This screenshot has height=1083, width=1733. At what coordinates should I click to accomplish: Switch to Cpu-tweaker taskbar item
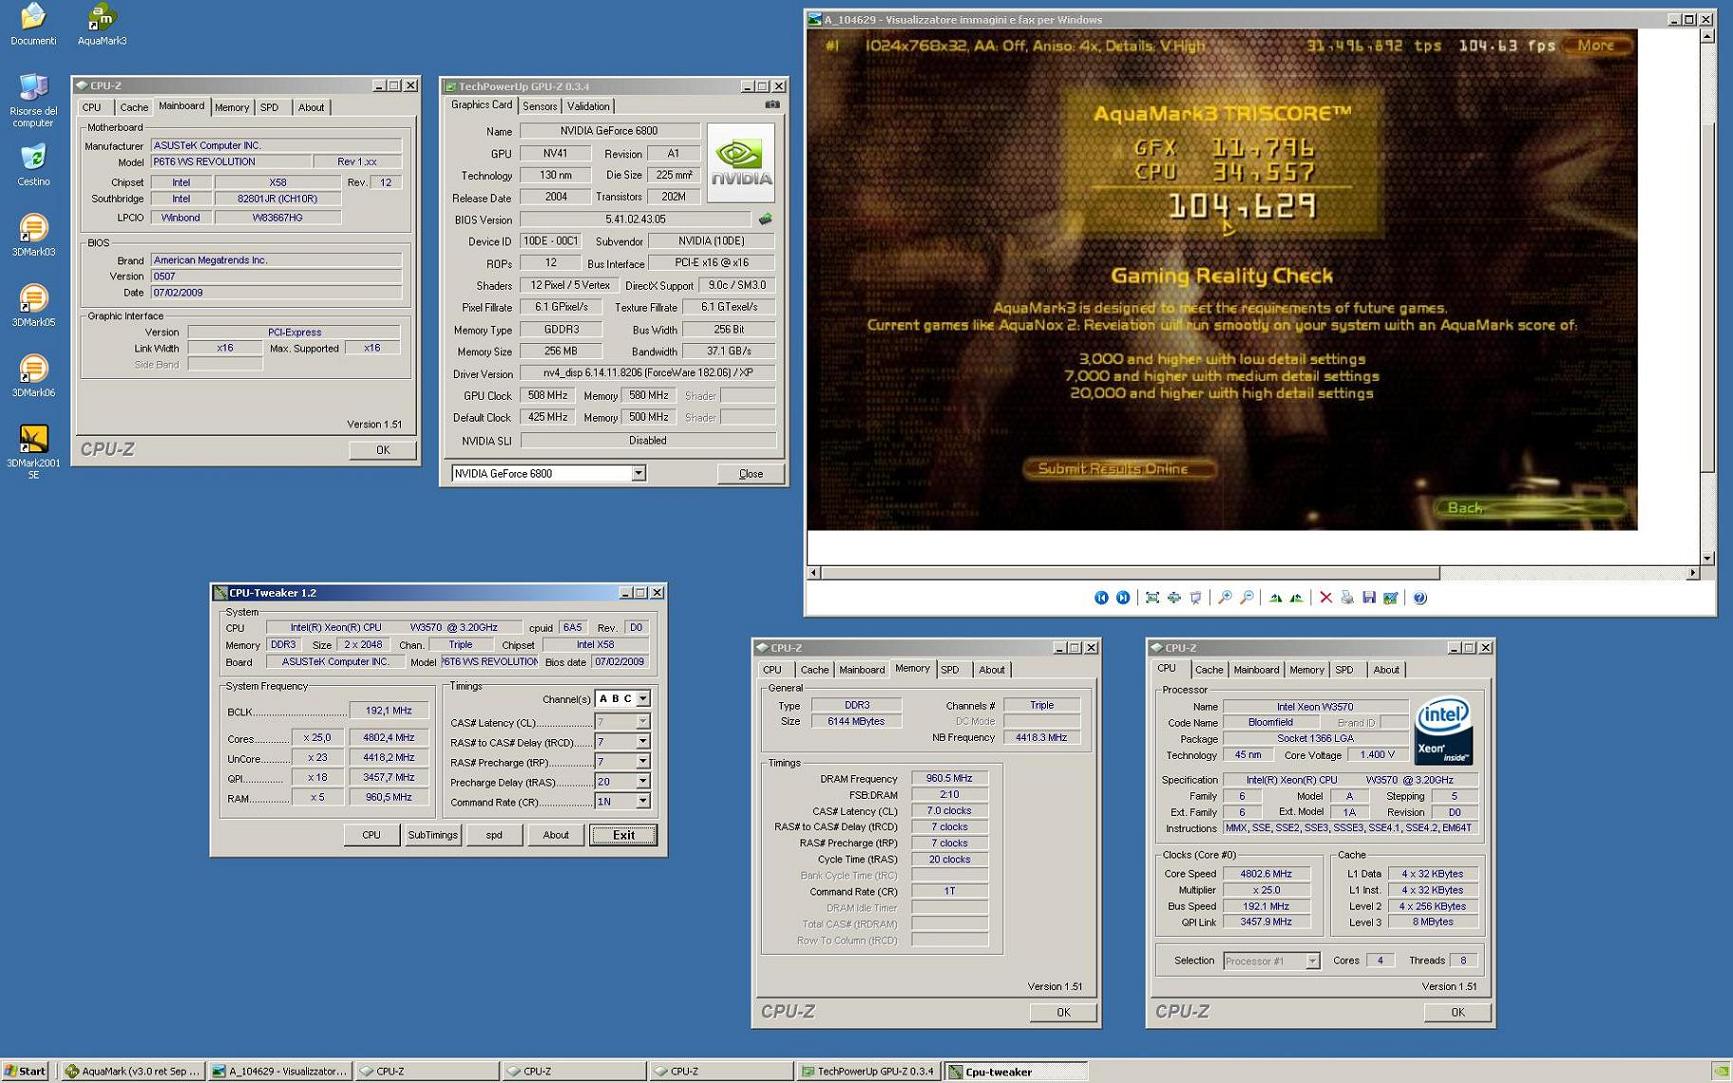tap(1015, 1071)
